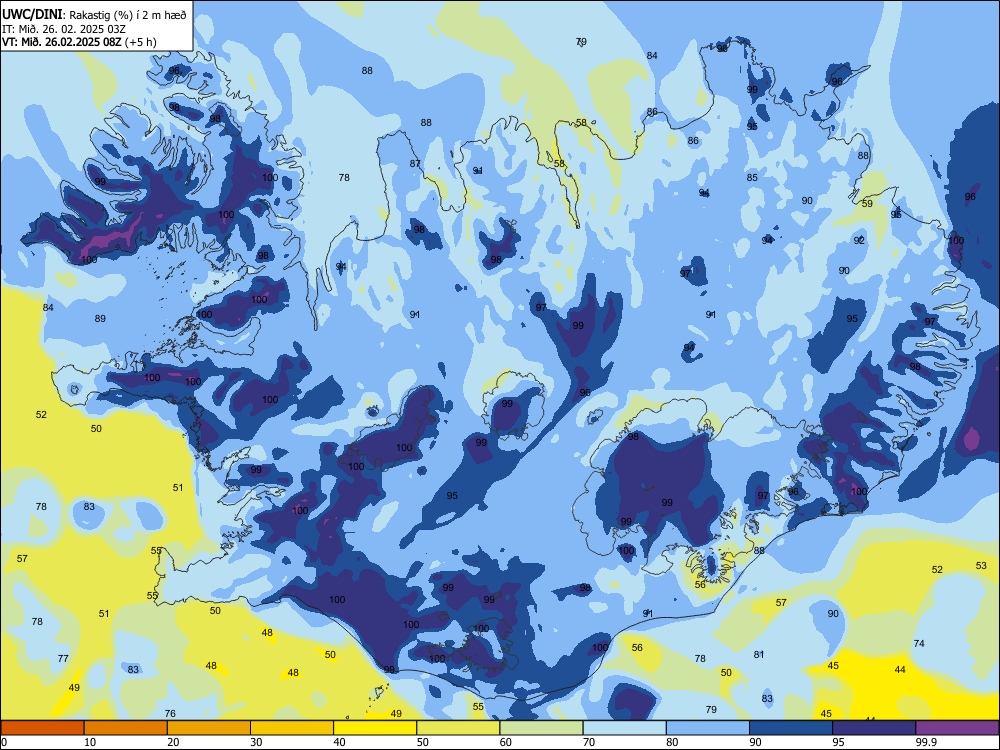Click the legend tick label '20'
Image resolution: width=1000 pixels, height=750 pixels.
173,742
